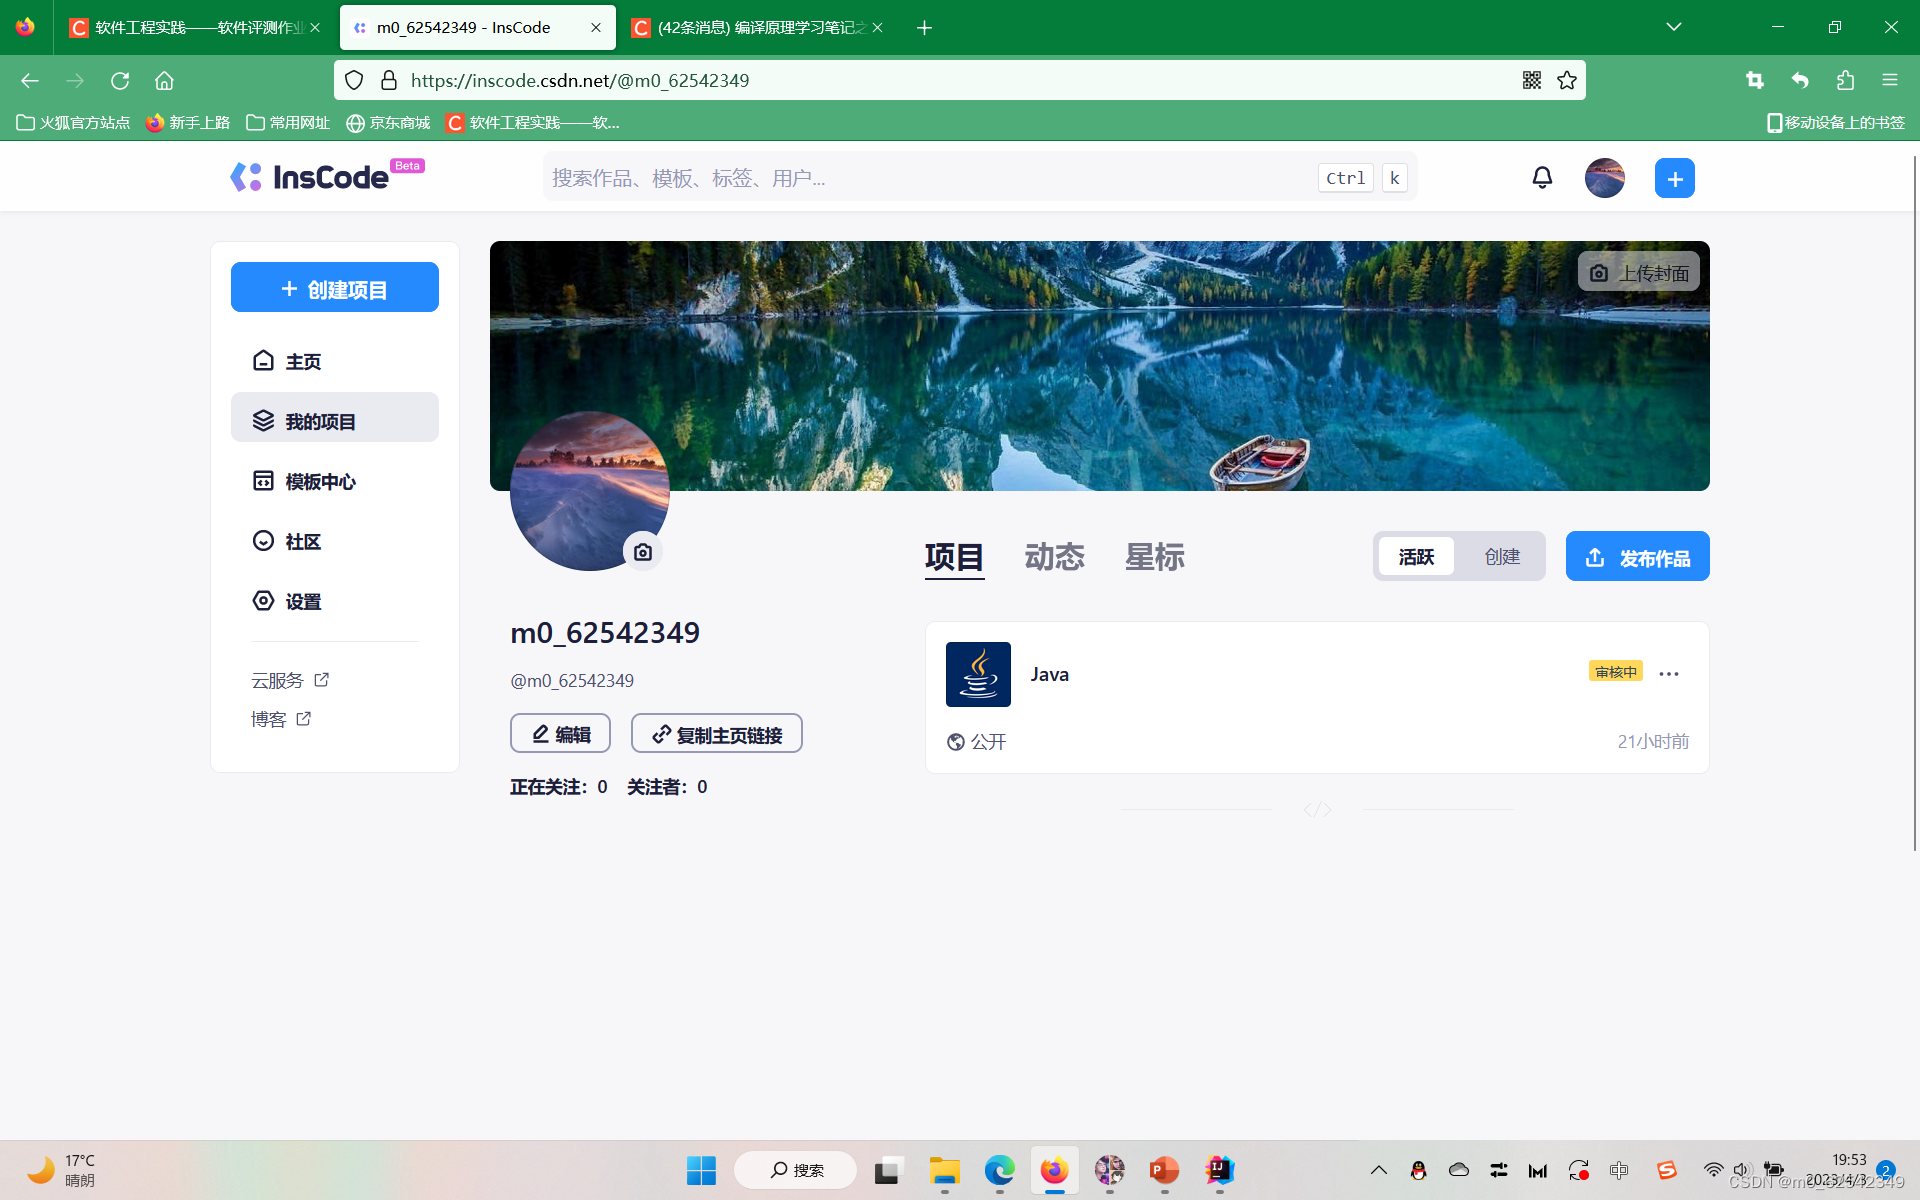Bookmark page with the star icon
1920x1200 pixels.
click(1567, 80)
